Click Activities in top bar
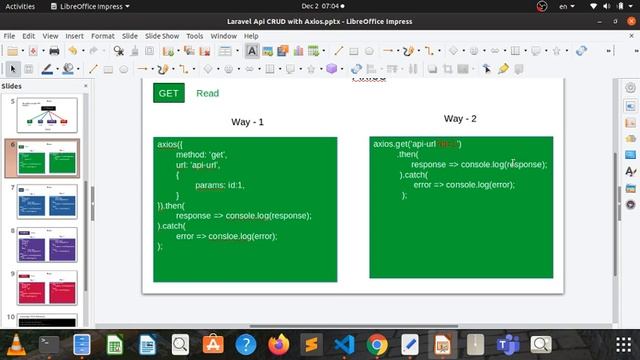The height and width of the screenshot is (360, 640). pos(20,6)
